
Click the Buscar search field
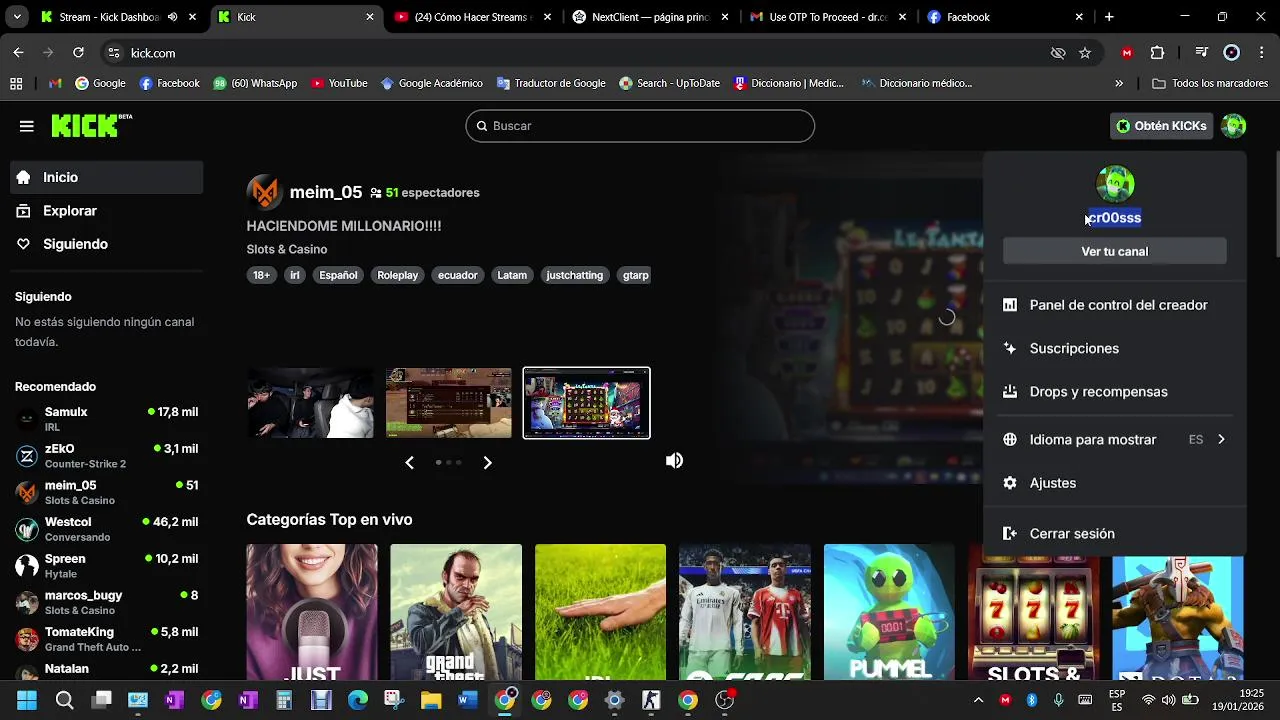pos(640,126)
